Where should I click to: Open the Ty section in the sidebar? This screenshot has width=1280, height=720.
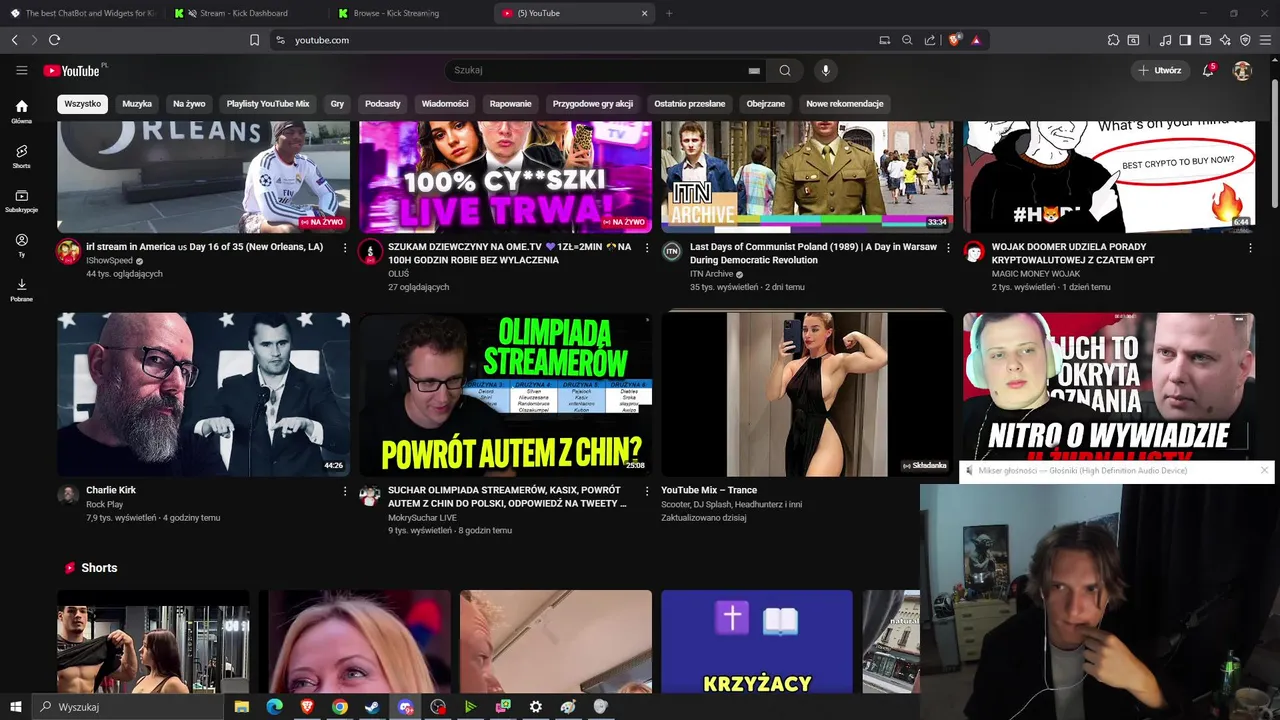[x=21, y=246]
